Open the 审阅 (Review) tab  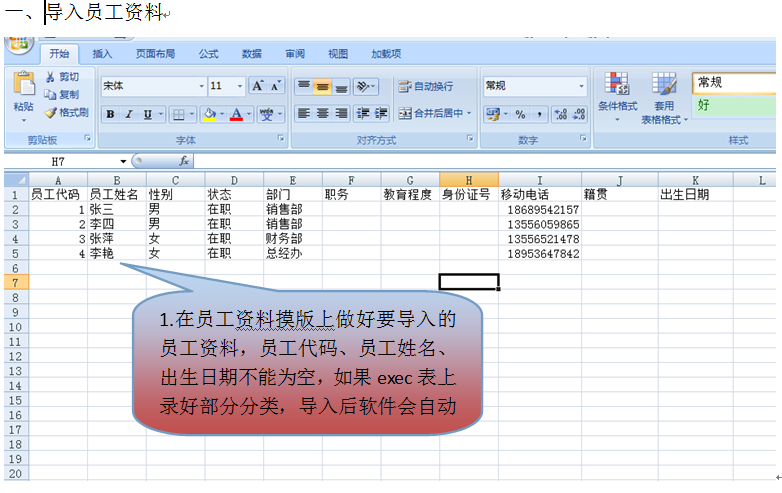click(295, 54)
